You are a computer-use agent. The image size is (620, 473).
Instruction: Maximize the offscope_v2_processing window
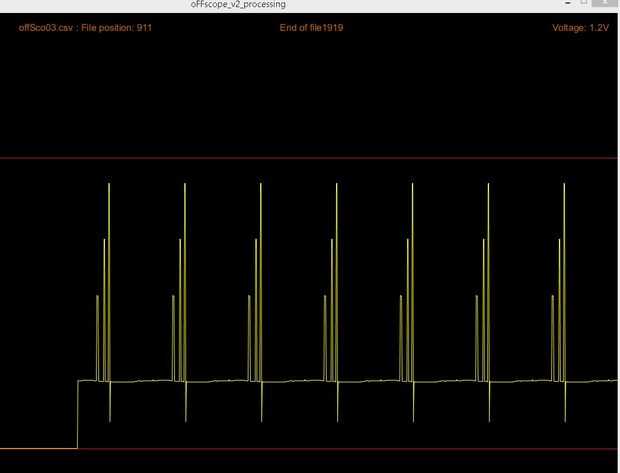point(584,2)
